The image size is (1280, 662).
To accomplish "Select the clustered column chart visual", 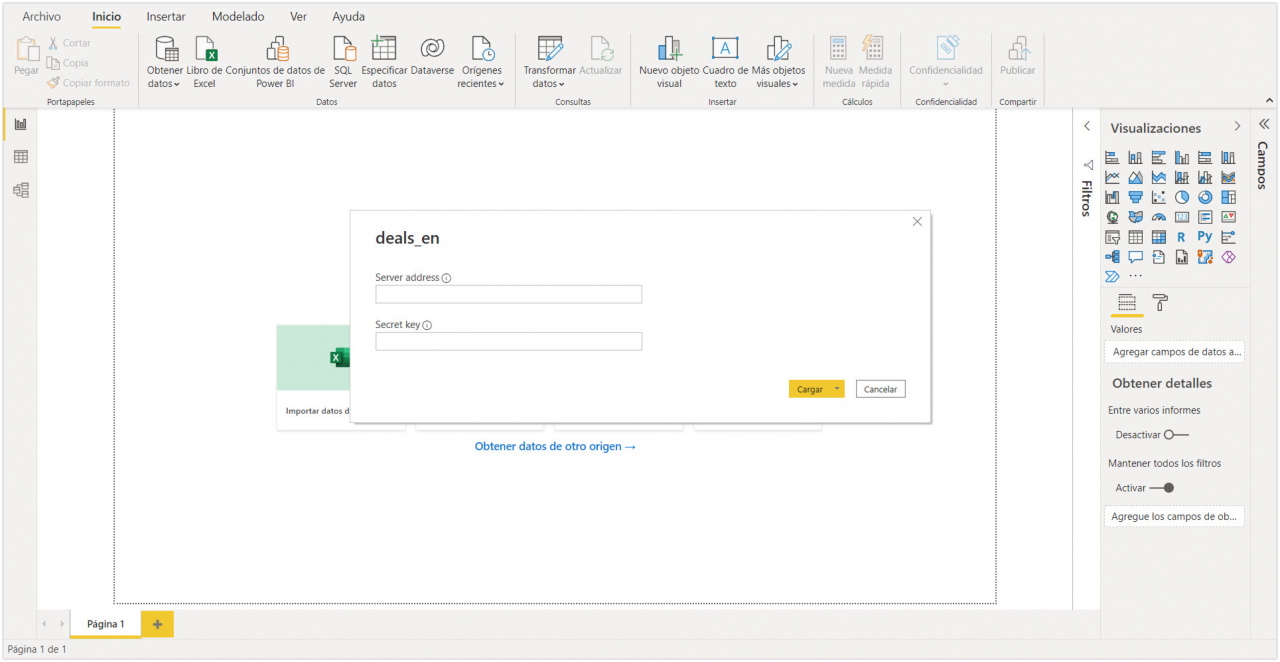I will tap(1182, 158).
